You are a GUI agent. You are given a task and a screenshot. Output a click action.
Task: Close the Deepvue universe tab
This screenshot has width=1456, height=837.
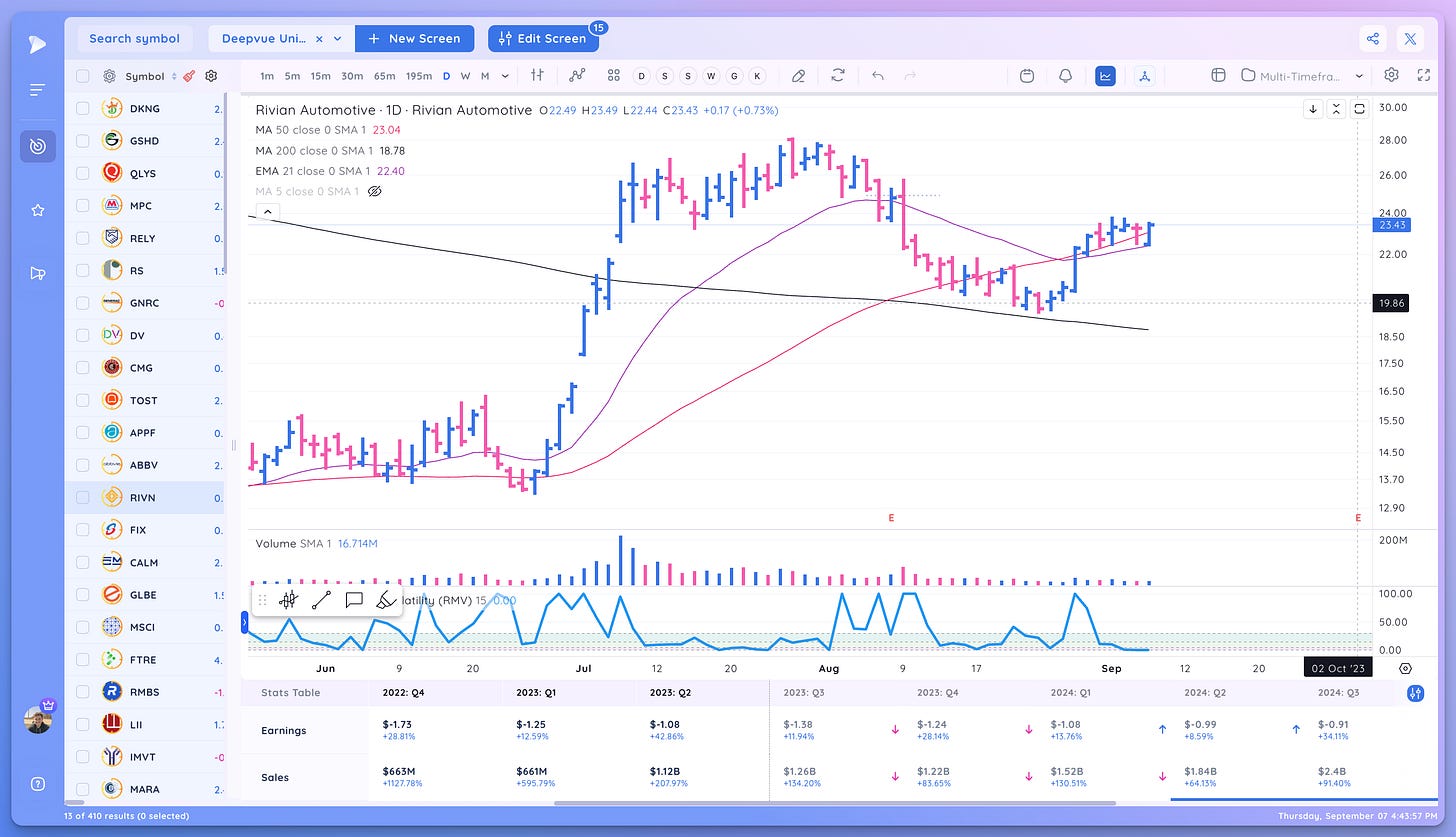point(319,39)
